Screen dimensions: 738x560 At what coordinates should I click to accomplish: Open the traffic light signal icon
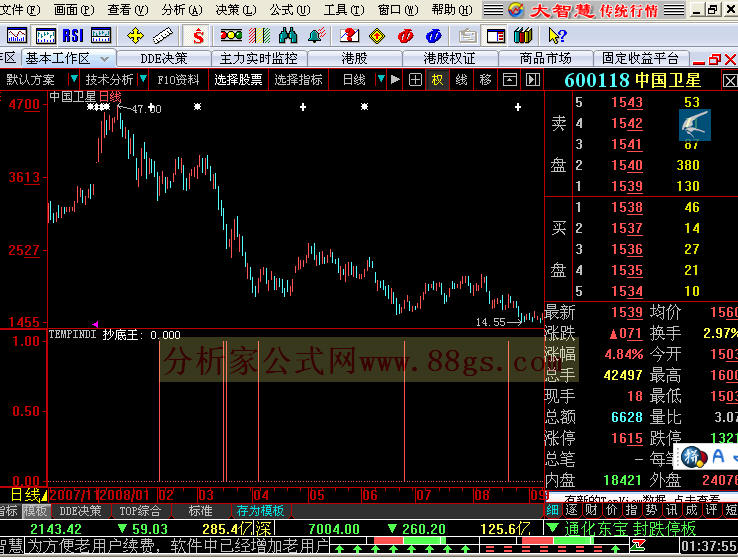pyautogui.click(x=231, y=36)
